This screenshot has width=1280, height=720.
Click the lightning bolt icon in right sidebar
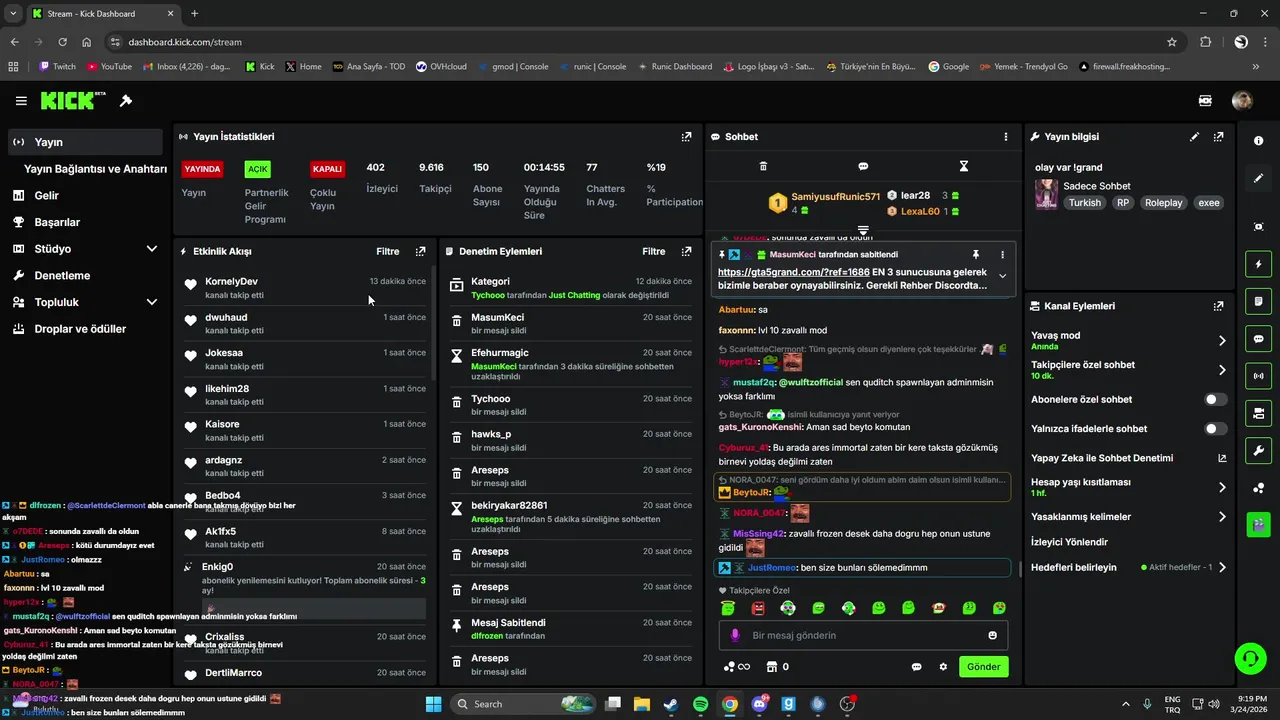[x=1258, y=265]
